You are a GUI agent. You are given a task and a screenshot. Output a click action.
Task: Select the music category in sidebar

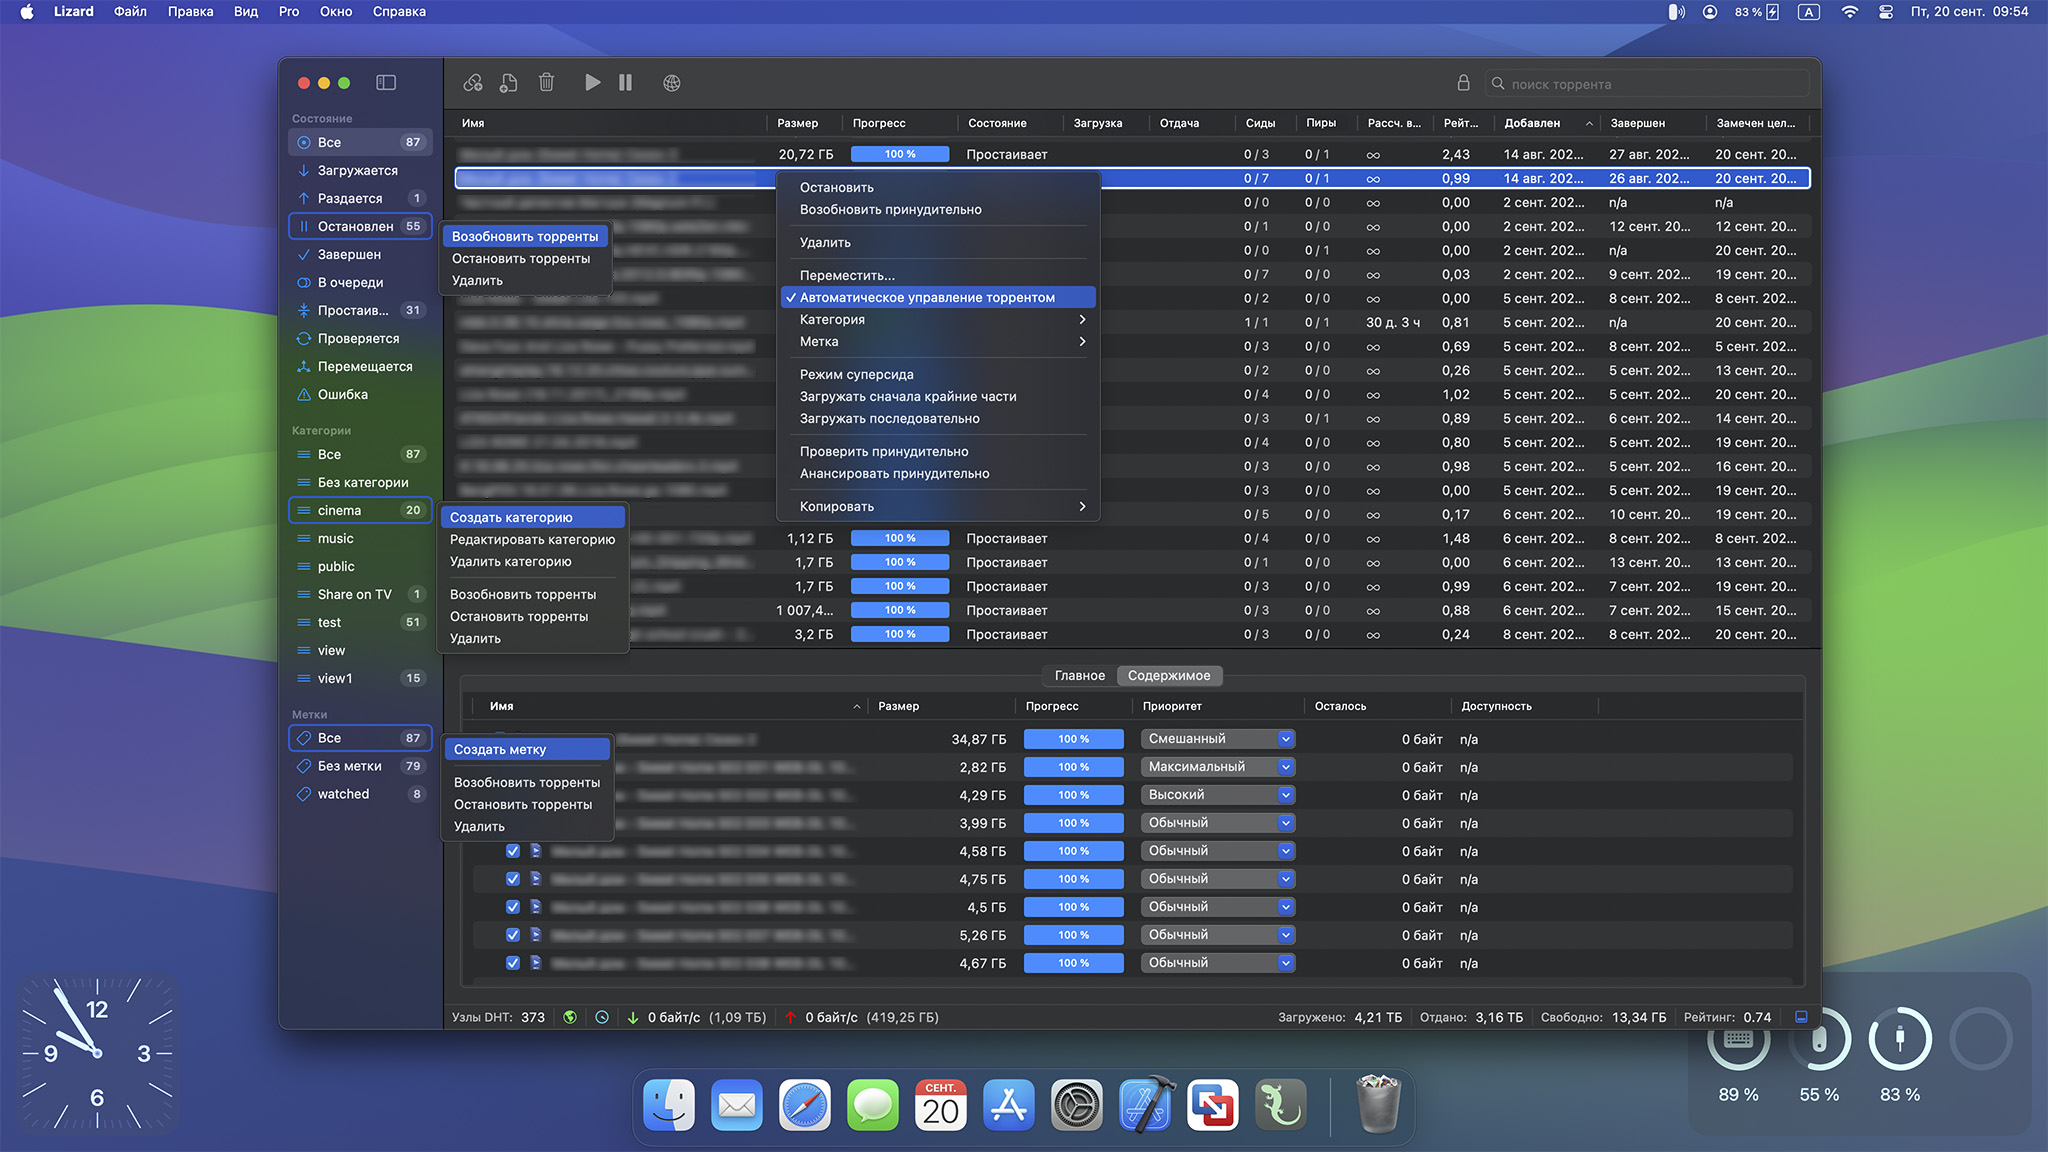coord(360,538)
